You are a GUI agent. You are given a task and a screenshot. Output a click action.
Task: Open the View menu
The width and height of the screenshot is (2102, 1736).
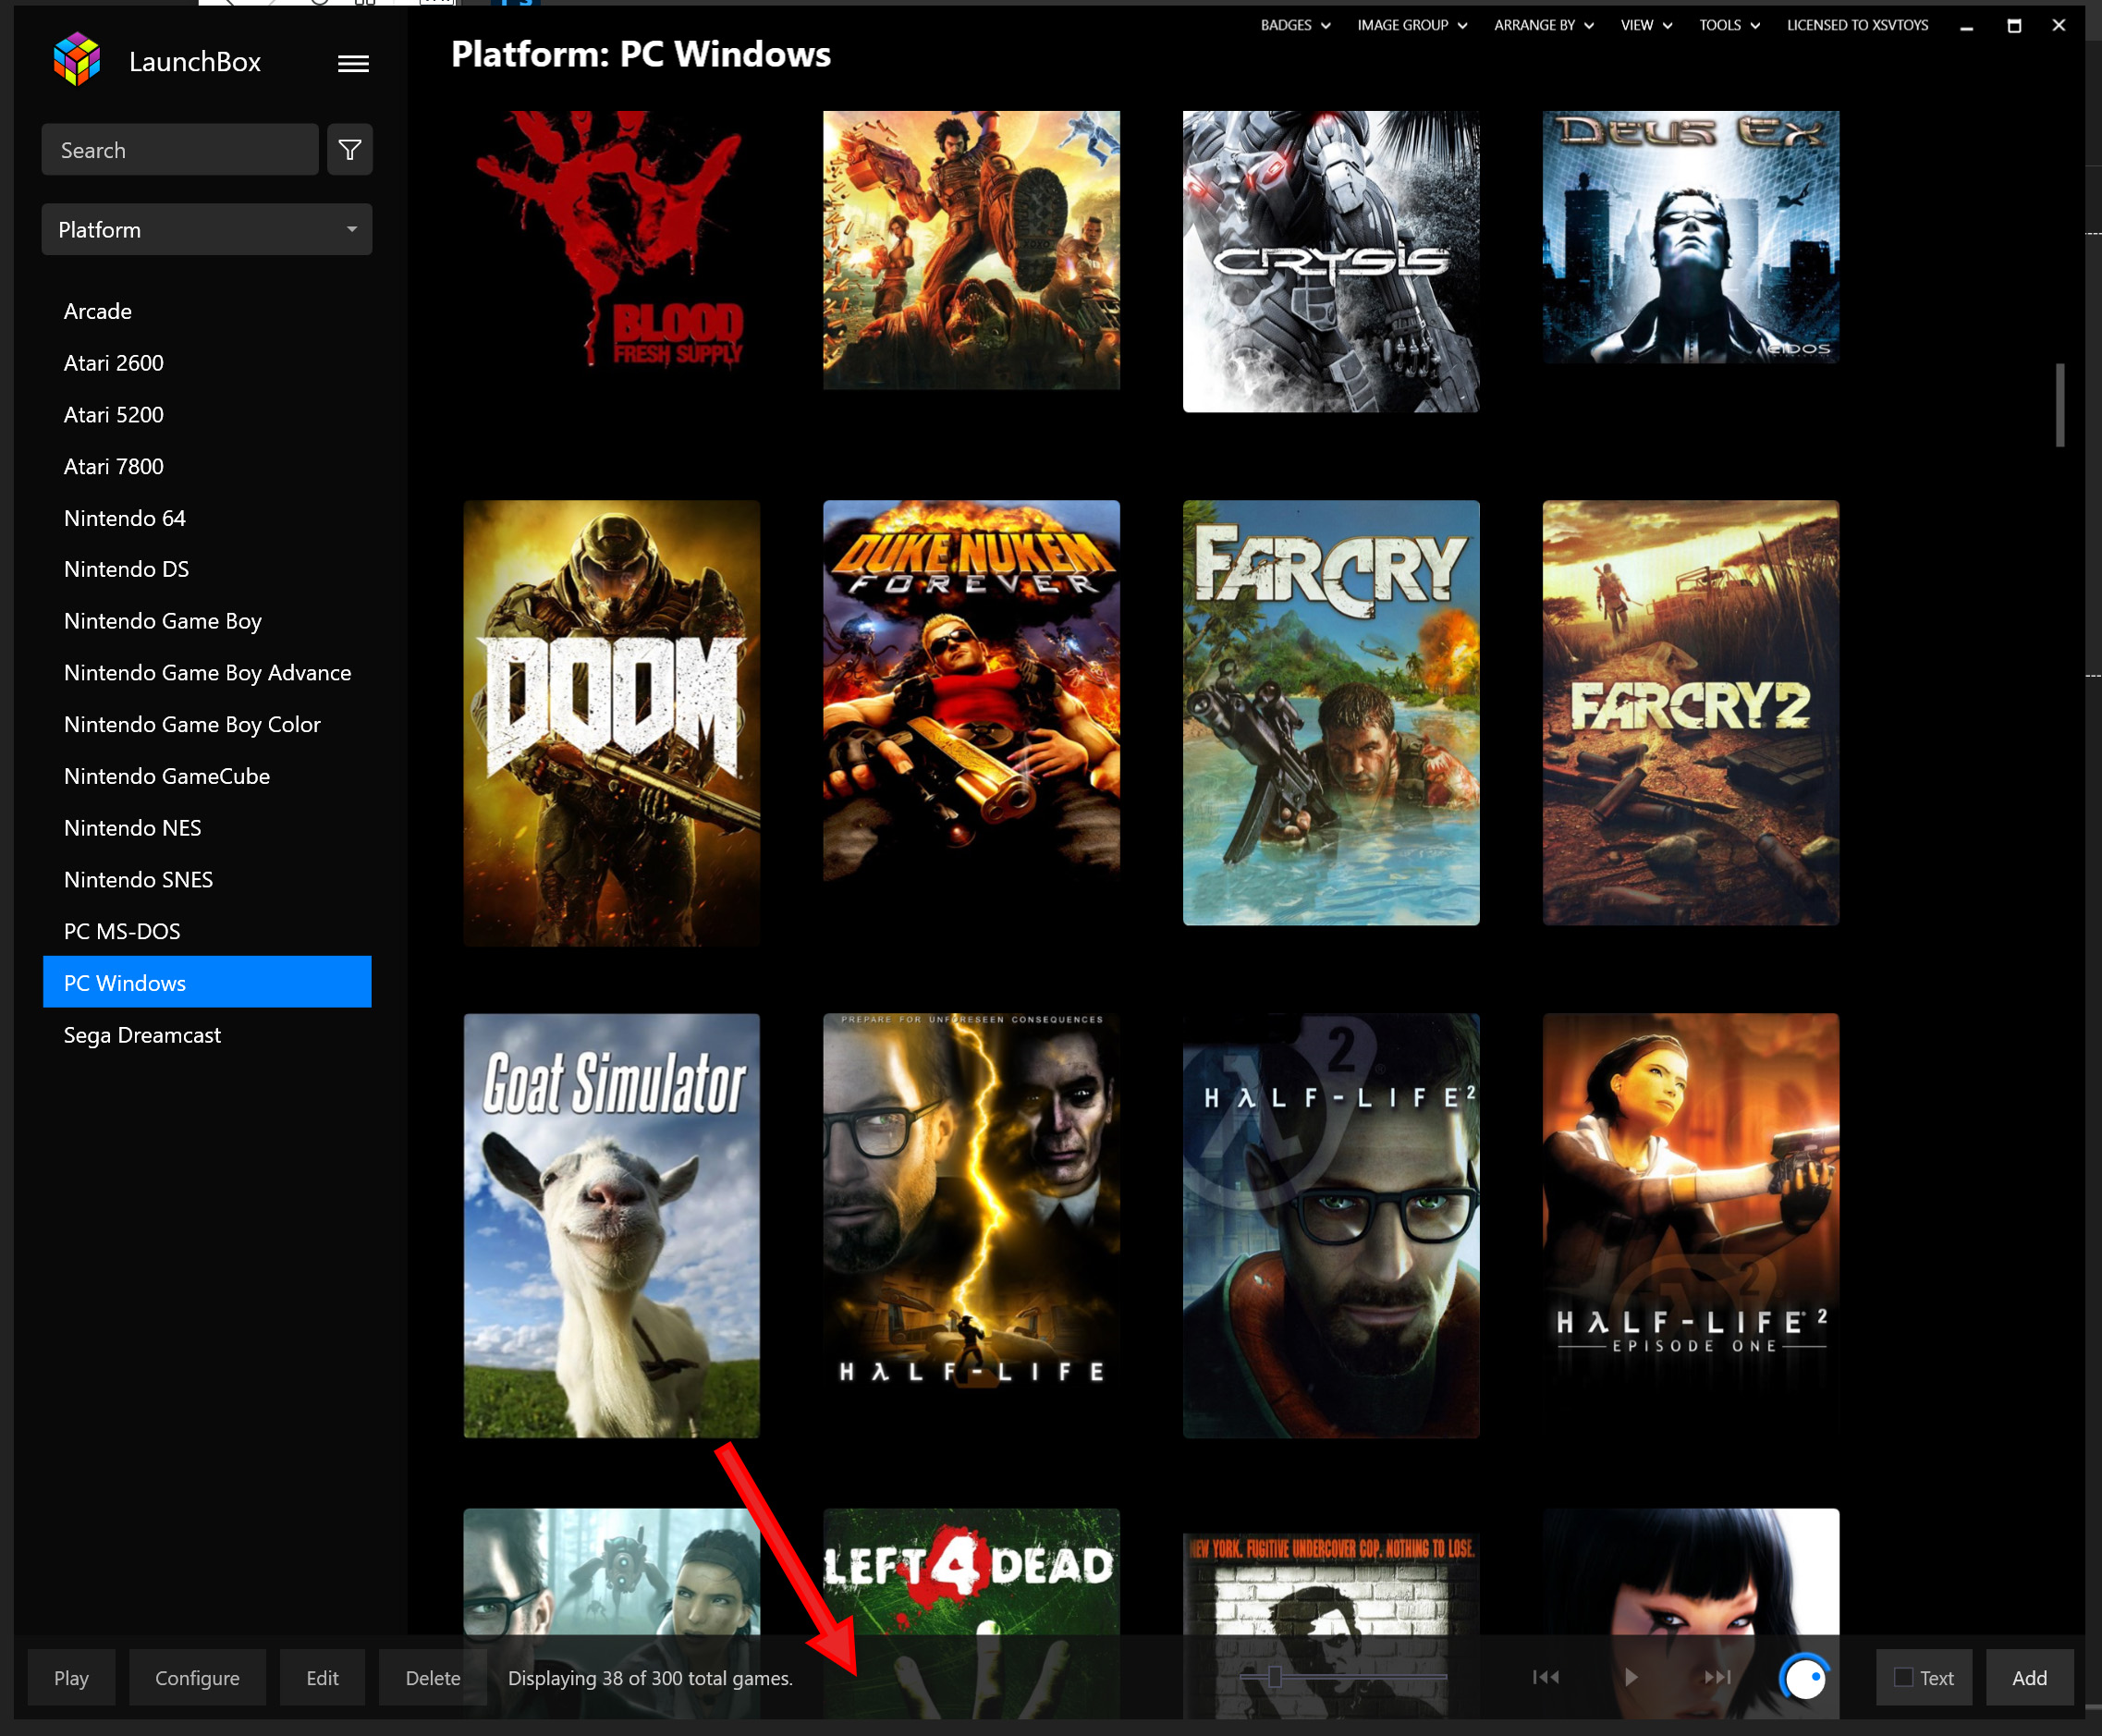[x=1646, y=25]
